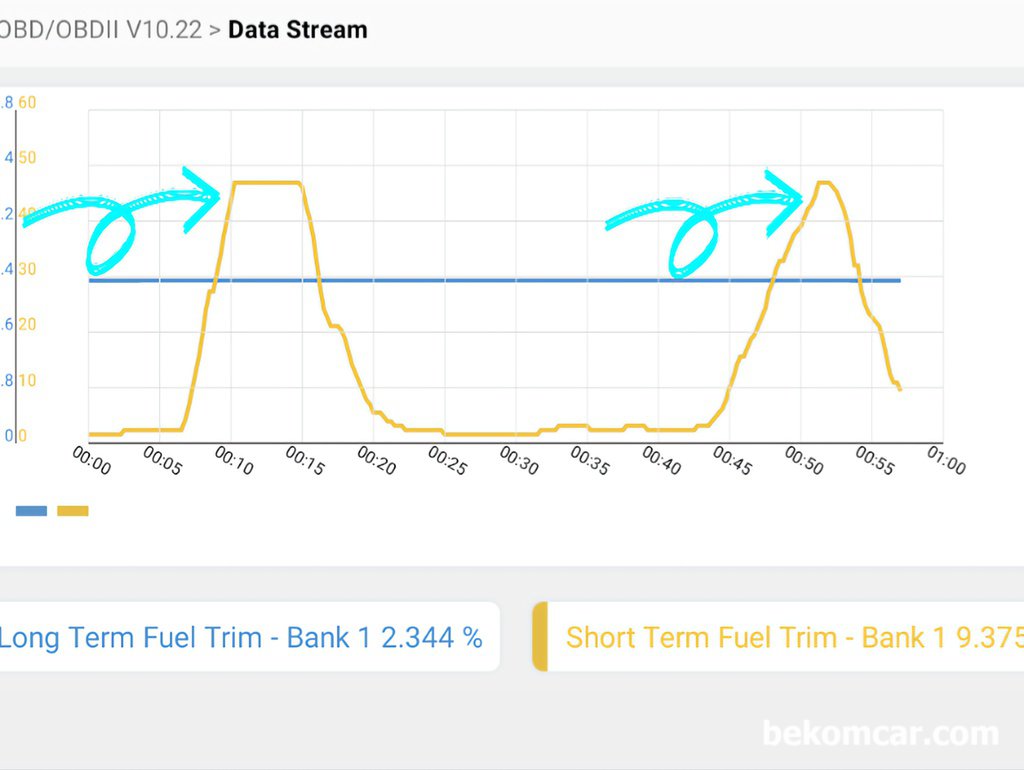This screenshot has height=770, width=1024.
Task: Click the OBD/OBDII V10.22 breadcrumb
Action: 101,30
